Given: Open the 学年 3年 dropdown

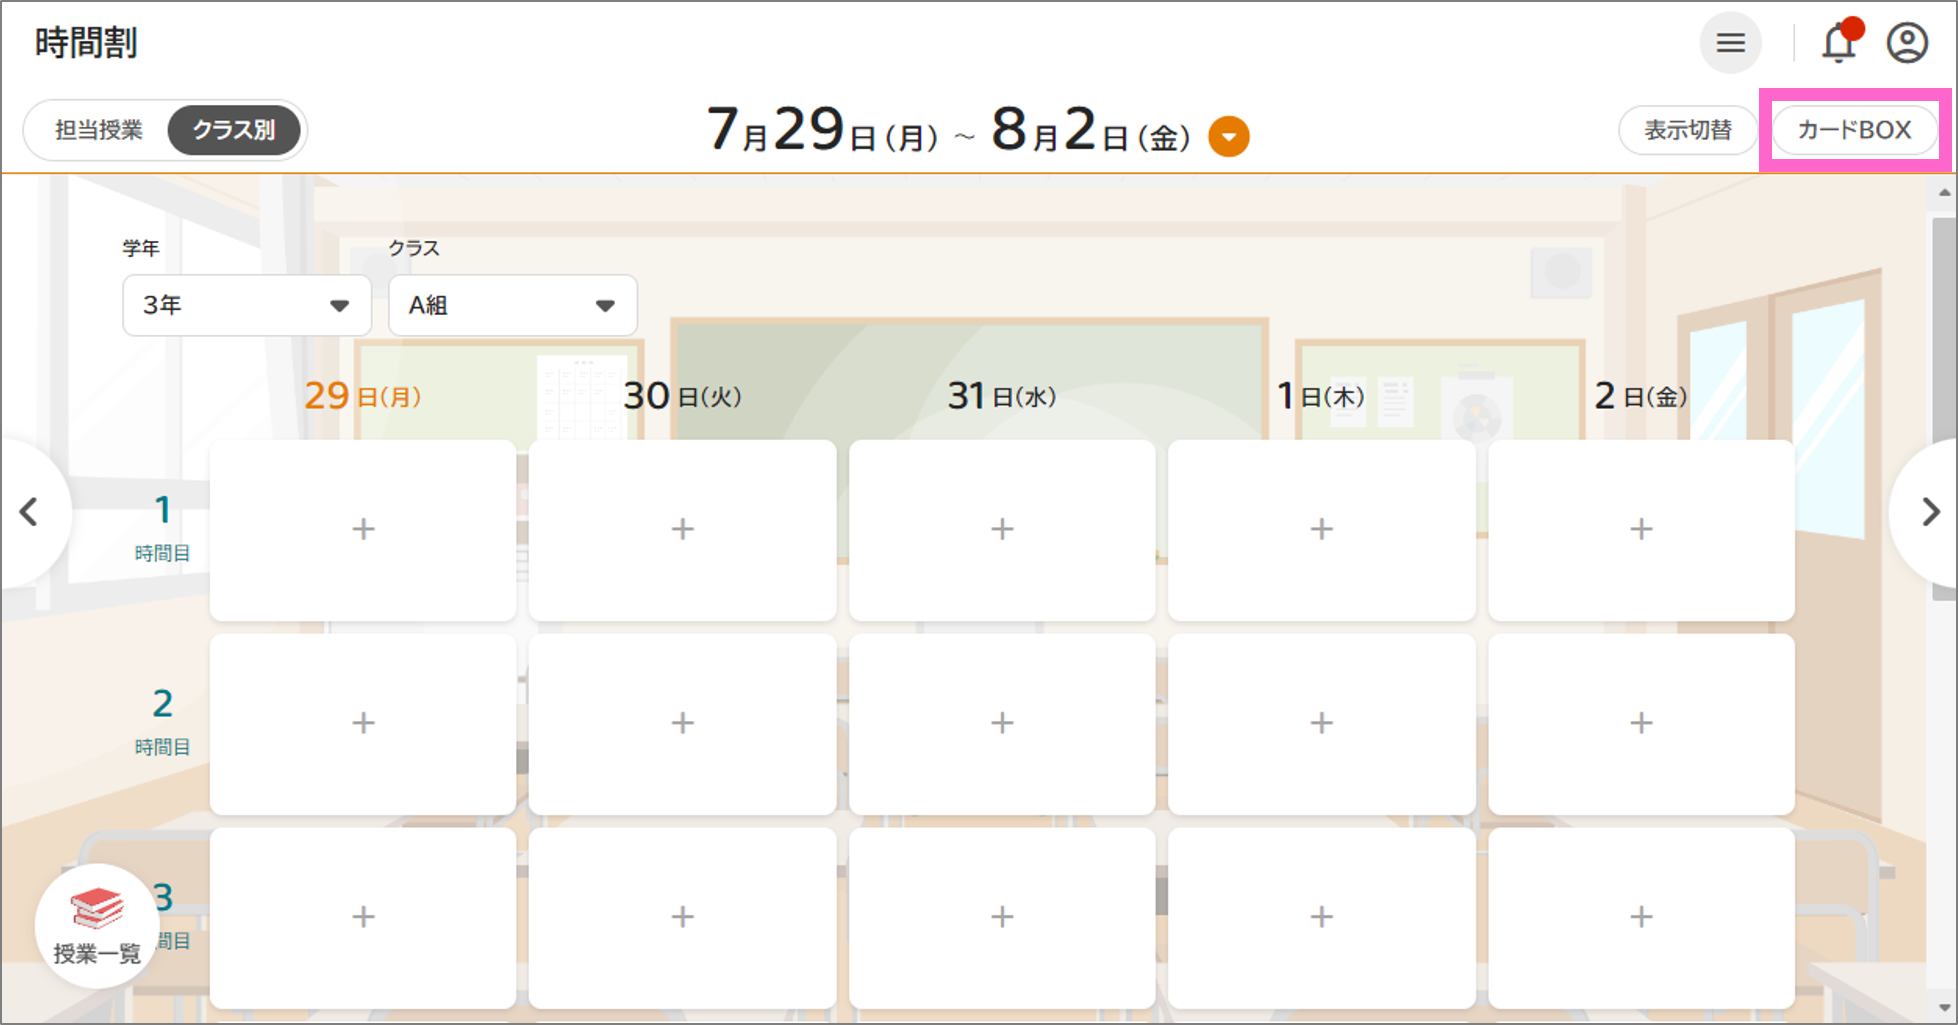Looking at the screenshot, I should click(x=247, y=305).
